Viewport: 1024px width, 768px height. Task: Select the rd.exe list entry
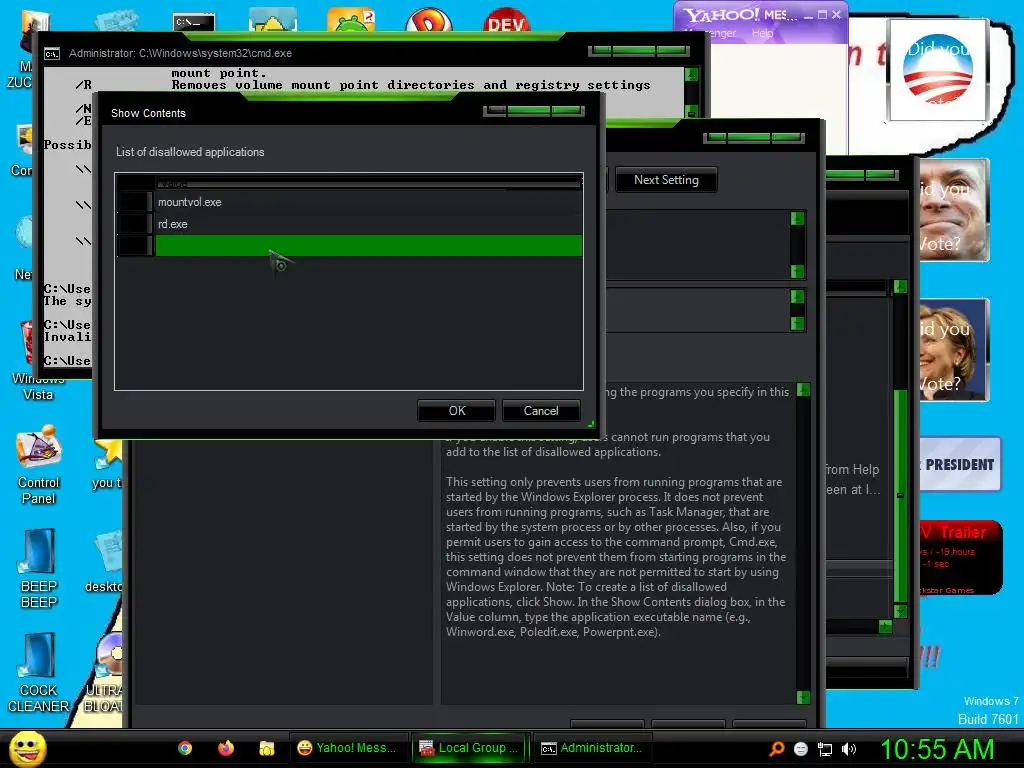click(x=369, y=224)
